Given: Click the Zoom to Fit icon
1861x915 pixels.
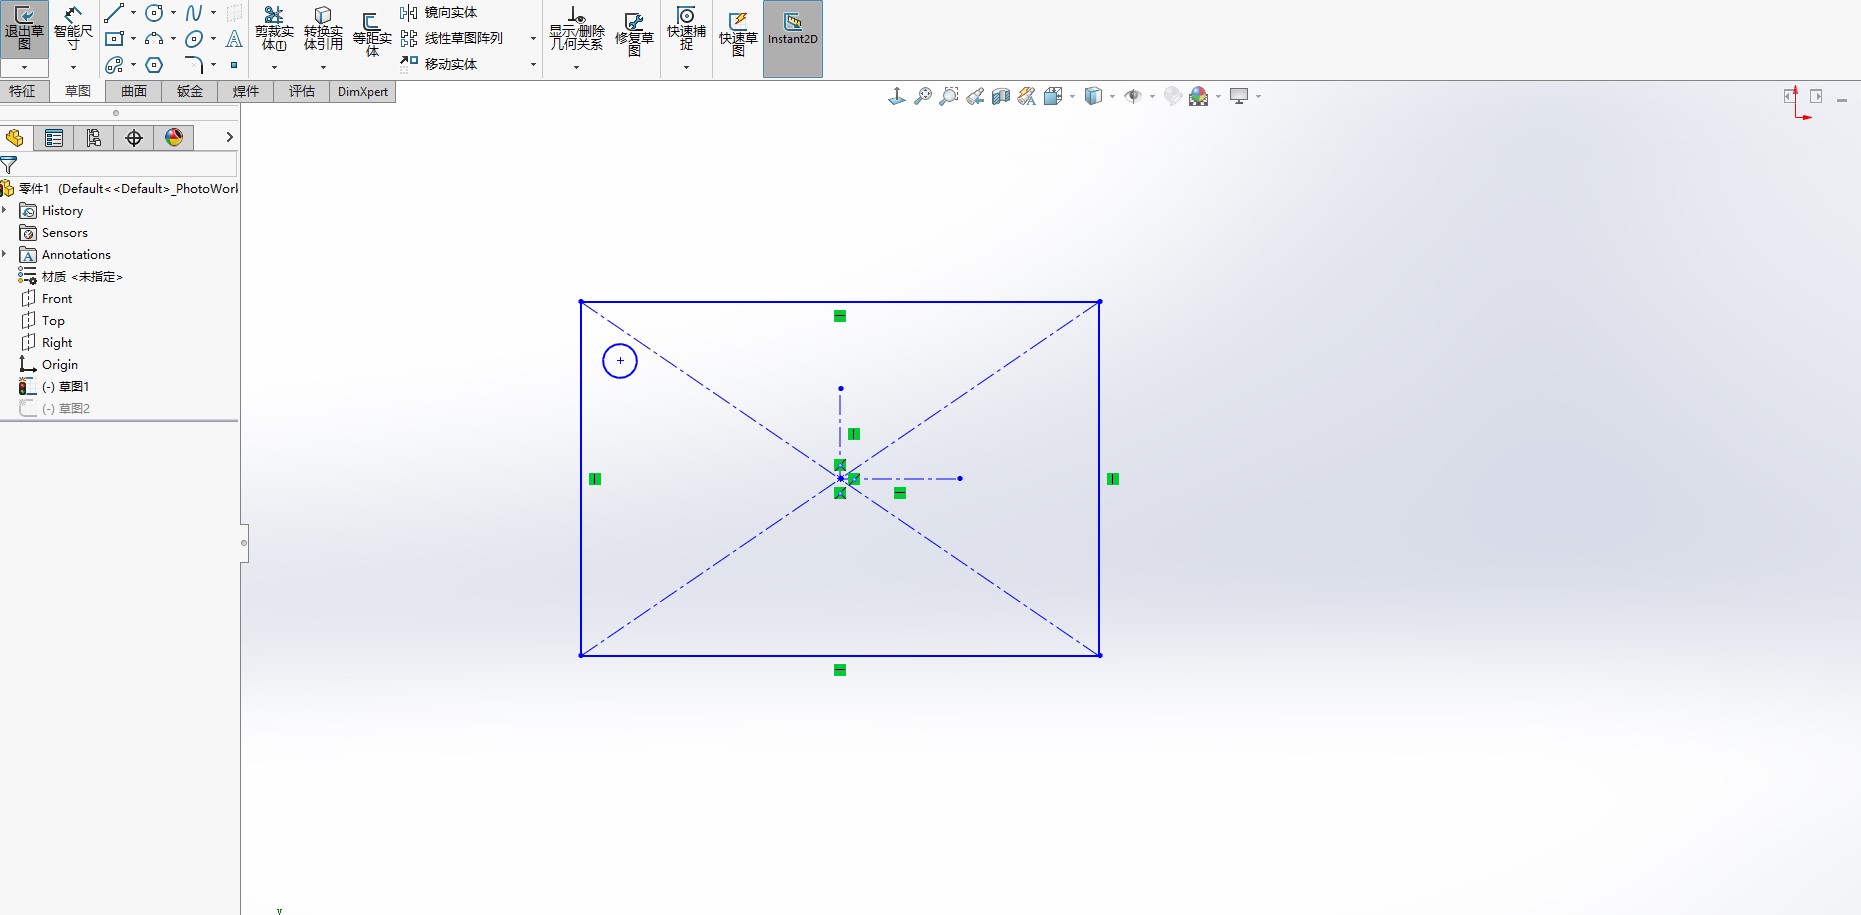Looking at the screenshot, I should (923, 96).
